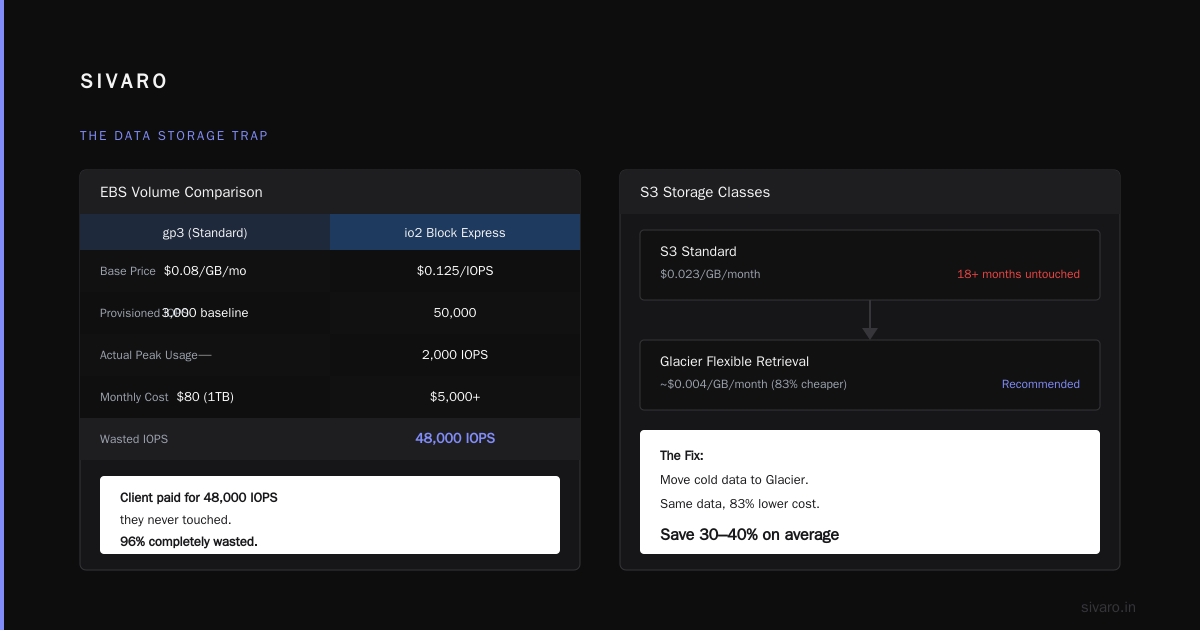Image resolution: width=1200 pixels, height=630 pixels.
Task: Click the '$80 (1TB)' value
Action: pos(205,397)
